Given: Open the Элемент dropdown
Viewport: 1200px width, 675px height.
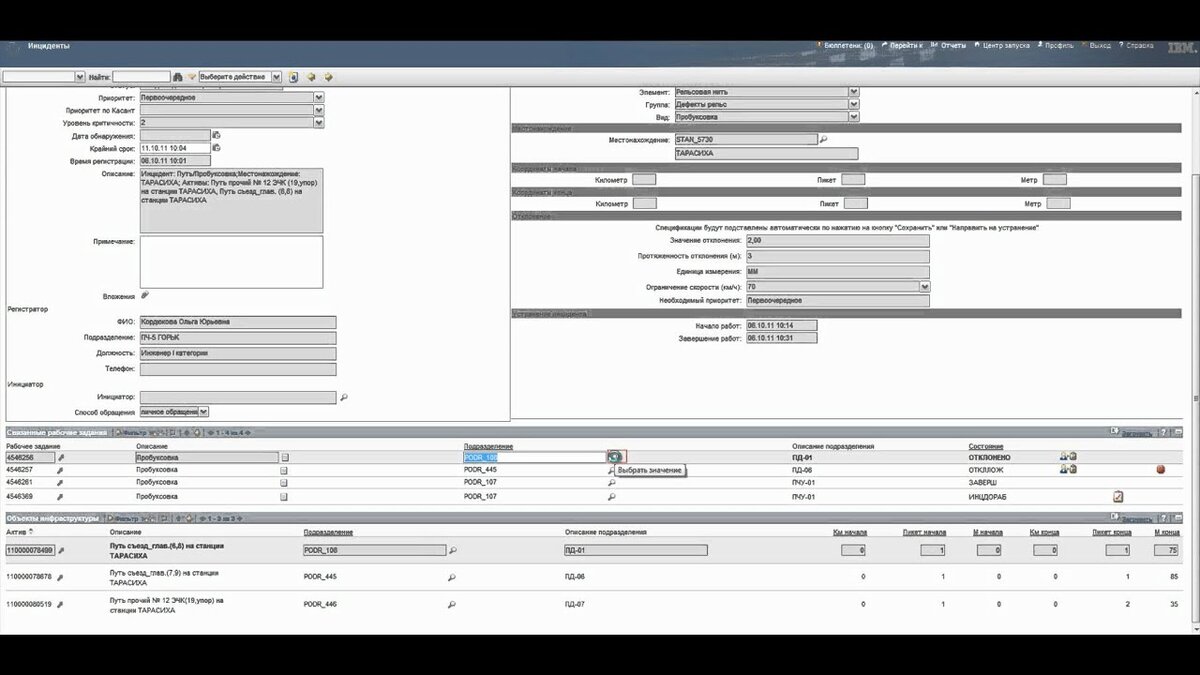Looking at the screenshot, I should [854, 92].
